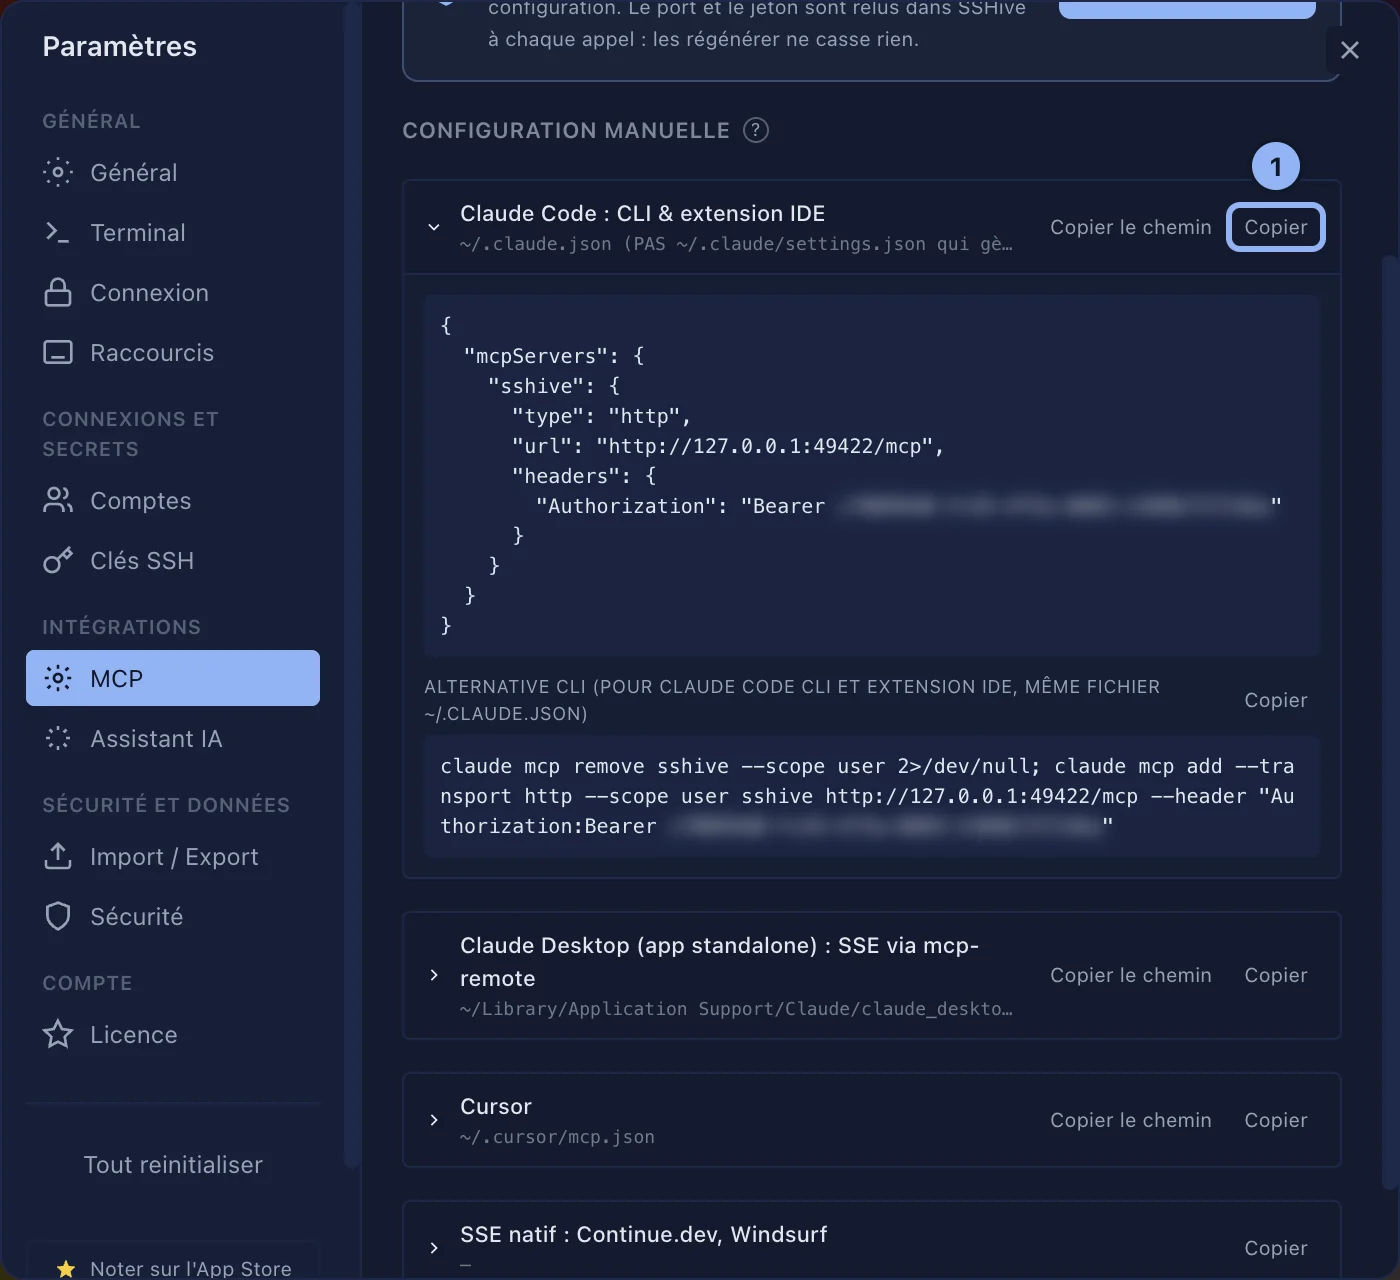Click the "Authorization" Bearer line

point(908,506)
